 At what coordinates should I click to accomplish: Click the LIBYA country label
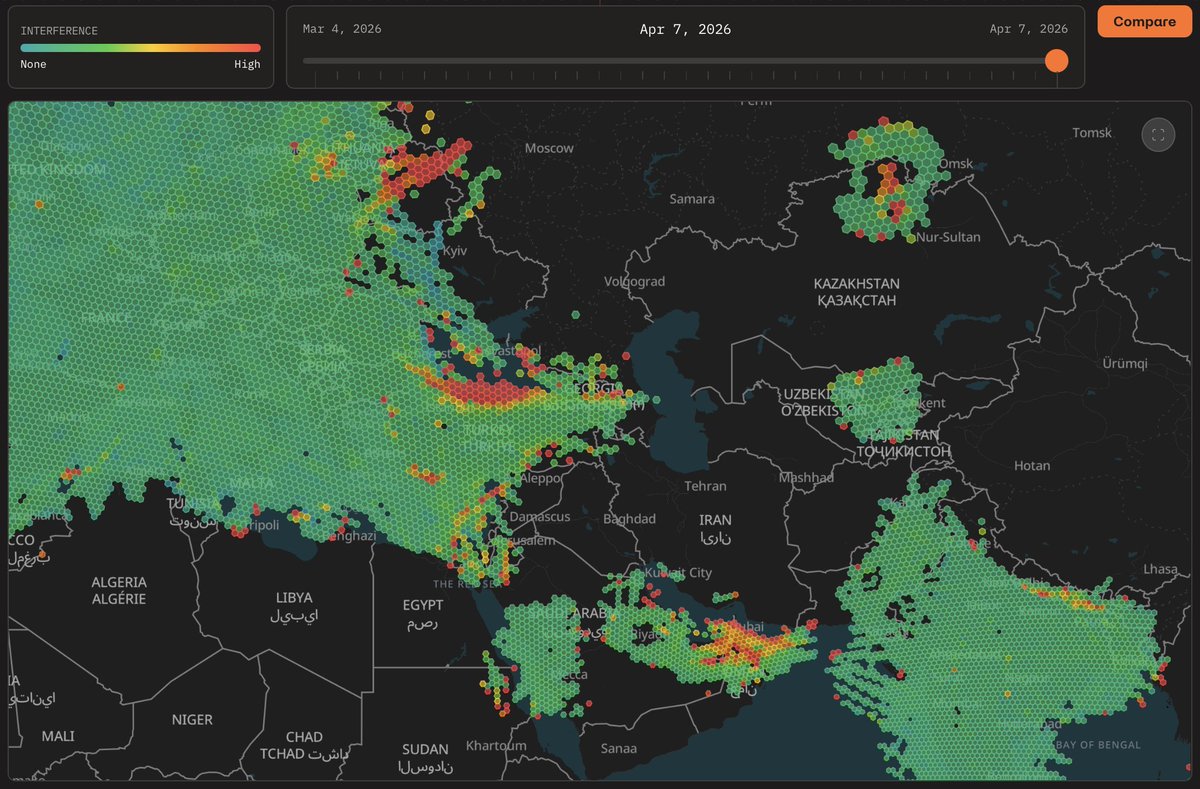click(x=294, y=606)
